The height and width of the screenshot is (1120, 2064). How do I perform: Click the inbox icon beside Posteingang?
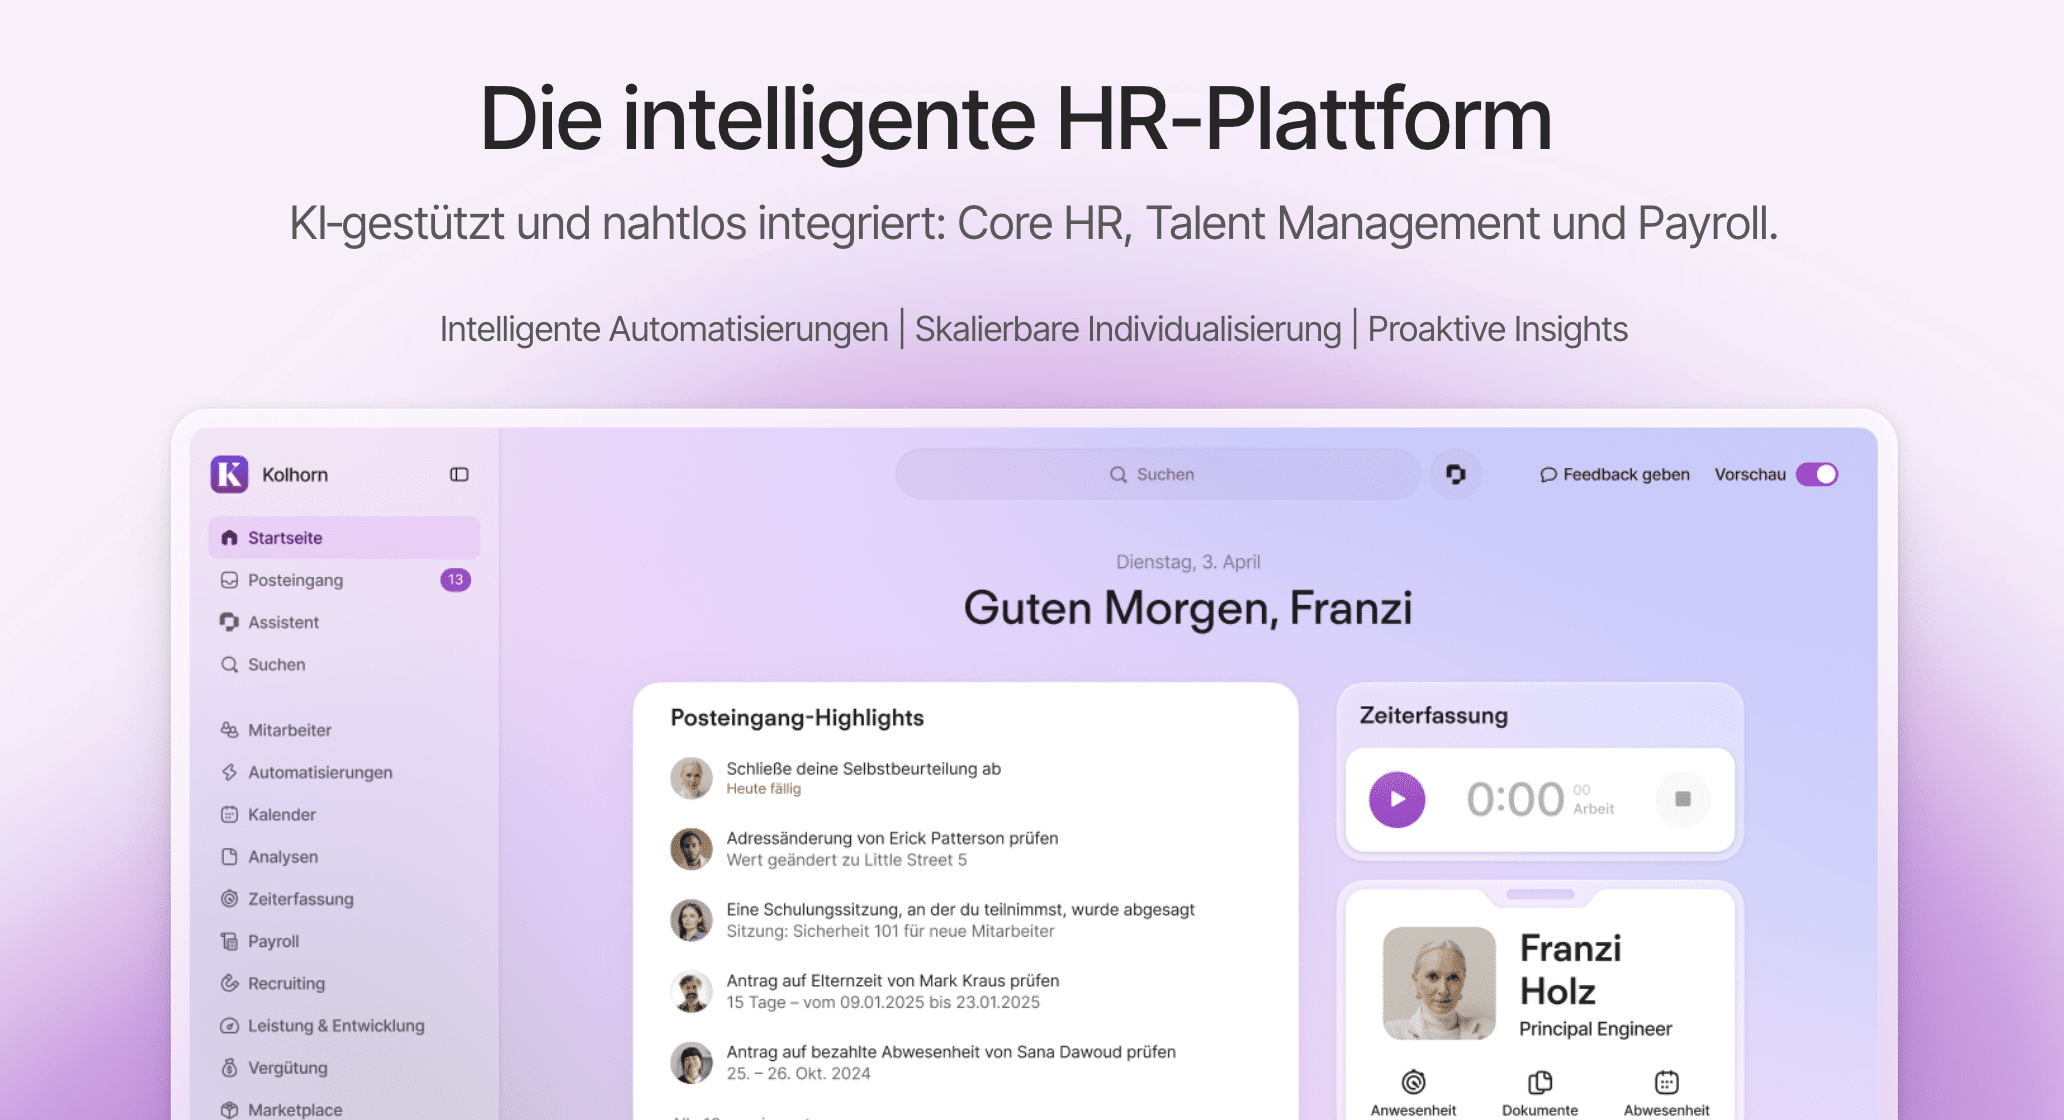coord(229,580)
